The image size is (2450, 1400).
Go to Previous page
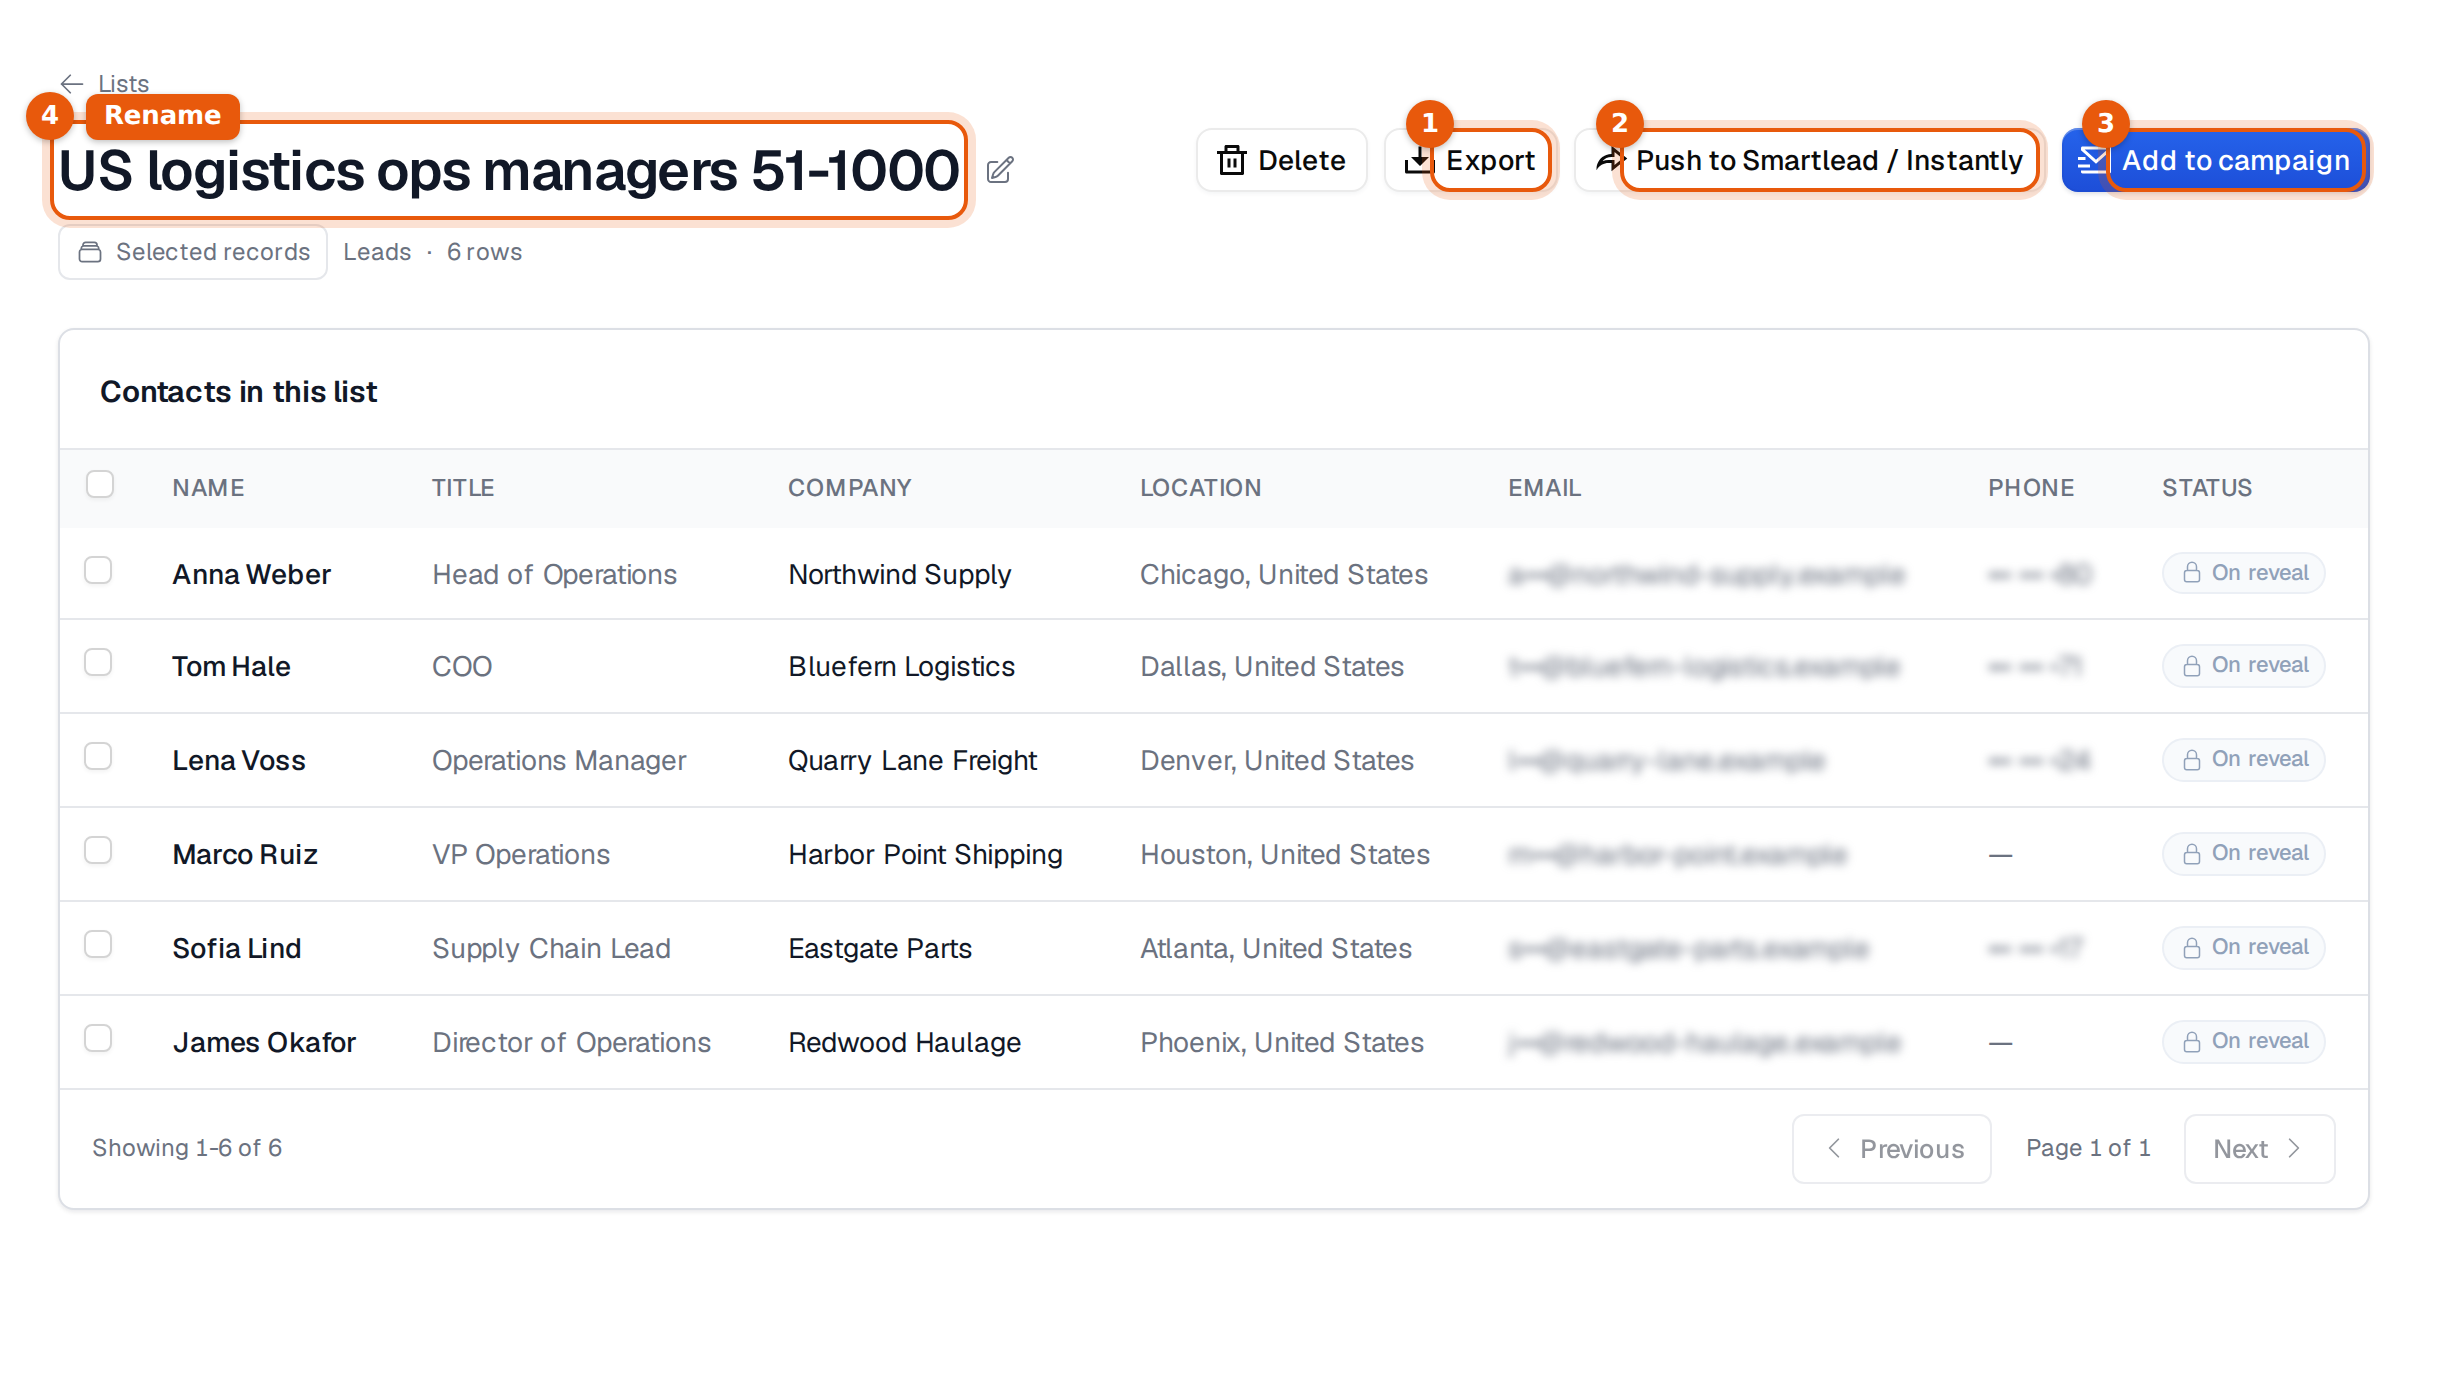point(1892,1149)
